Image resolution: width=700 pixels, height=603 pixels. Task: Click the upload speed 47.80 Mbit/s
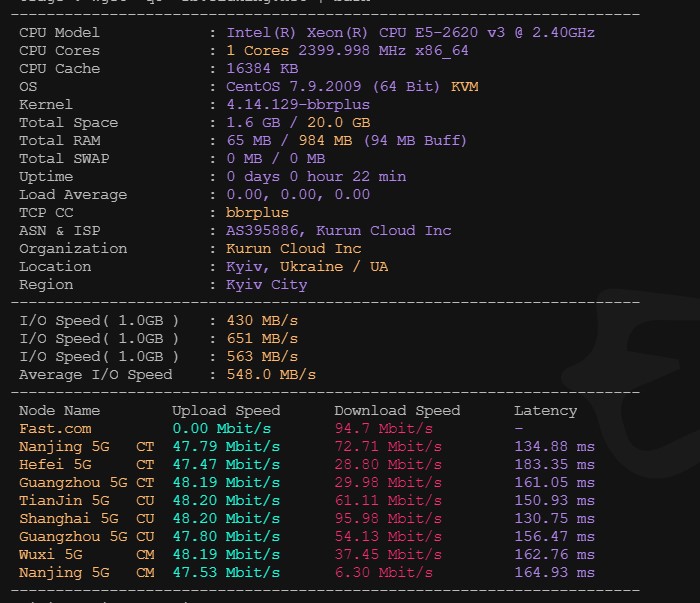[226, 536]
